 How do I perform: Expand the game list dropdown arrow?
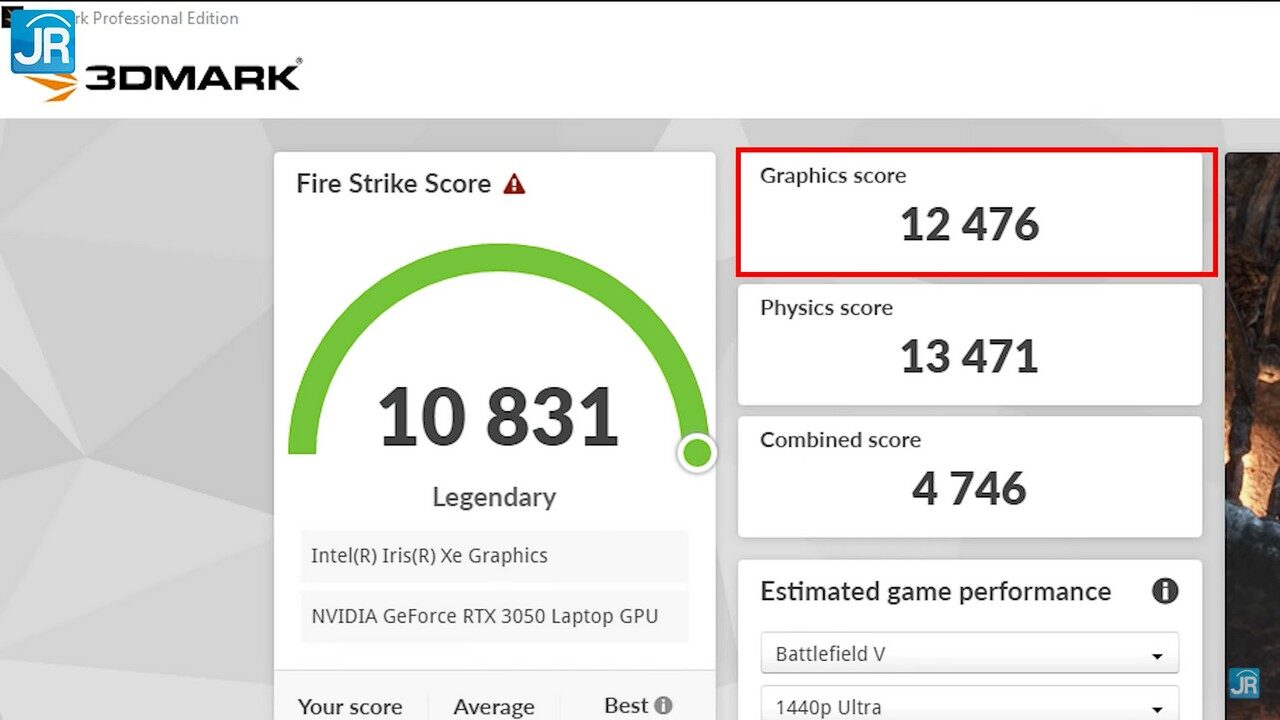1157,653
